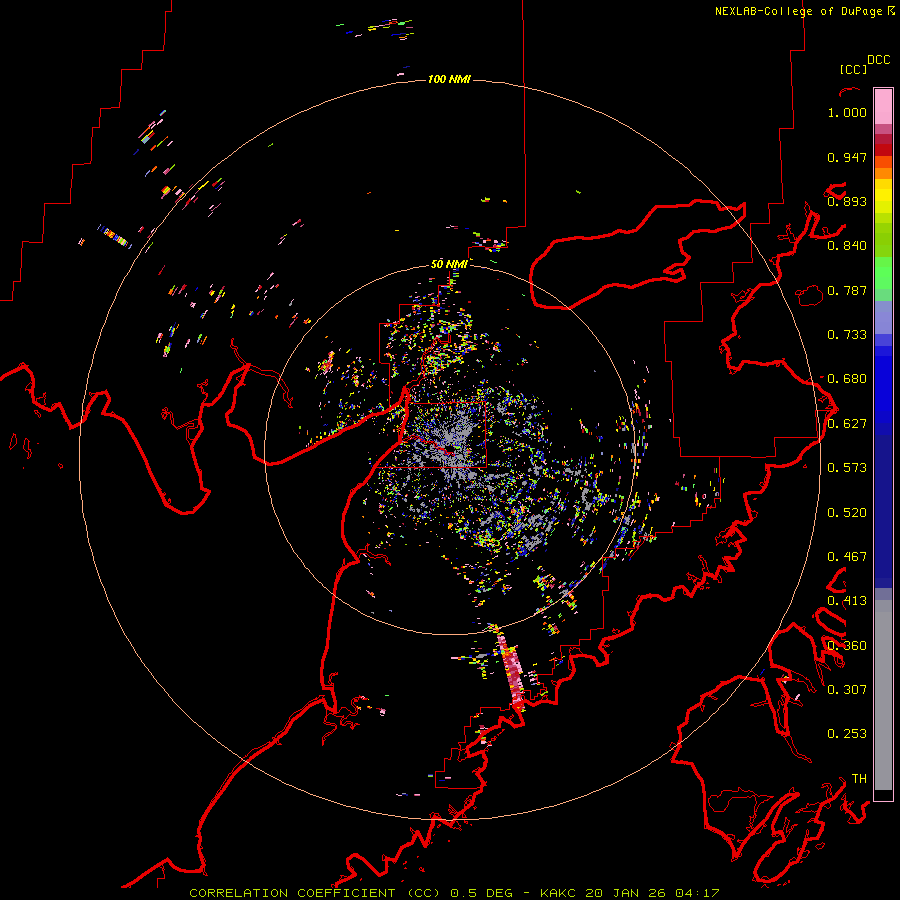900x900 pixels.
Task: Click the bright green band of the color scale
Action: pos(883,273)
